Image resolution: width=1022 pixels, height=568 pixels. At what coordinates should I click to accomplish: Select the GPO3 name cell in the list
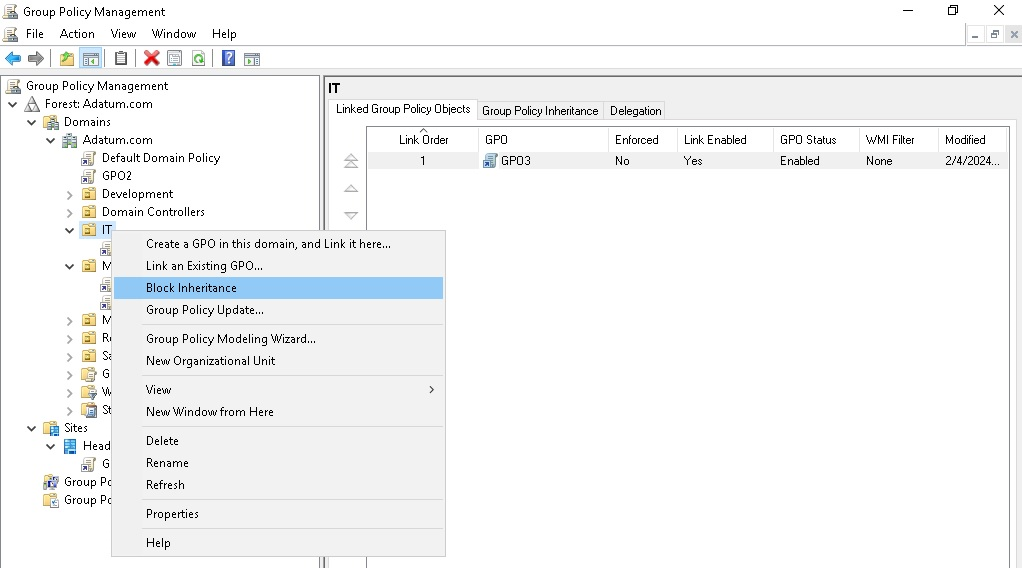point(516,160)
